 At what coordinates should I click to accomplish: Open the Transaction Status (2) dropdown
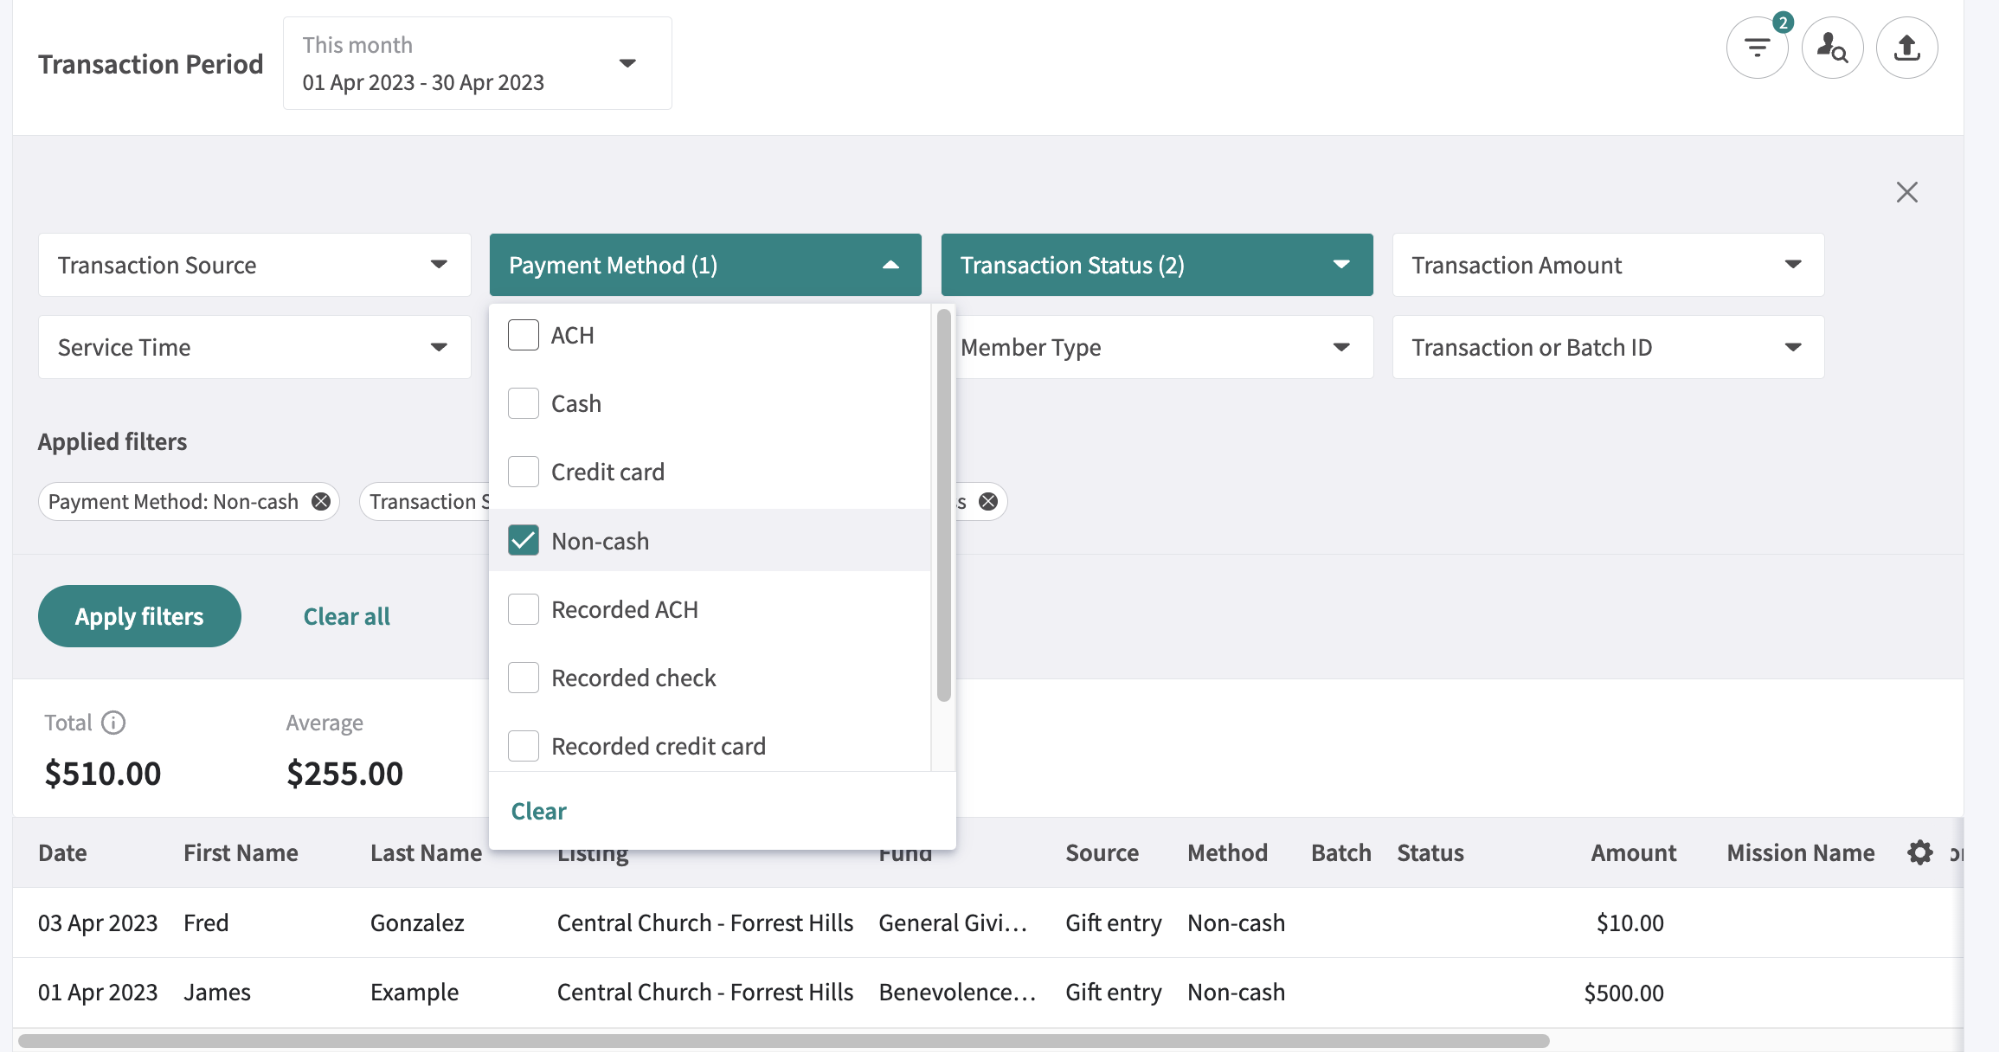tap(1156, 265)
